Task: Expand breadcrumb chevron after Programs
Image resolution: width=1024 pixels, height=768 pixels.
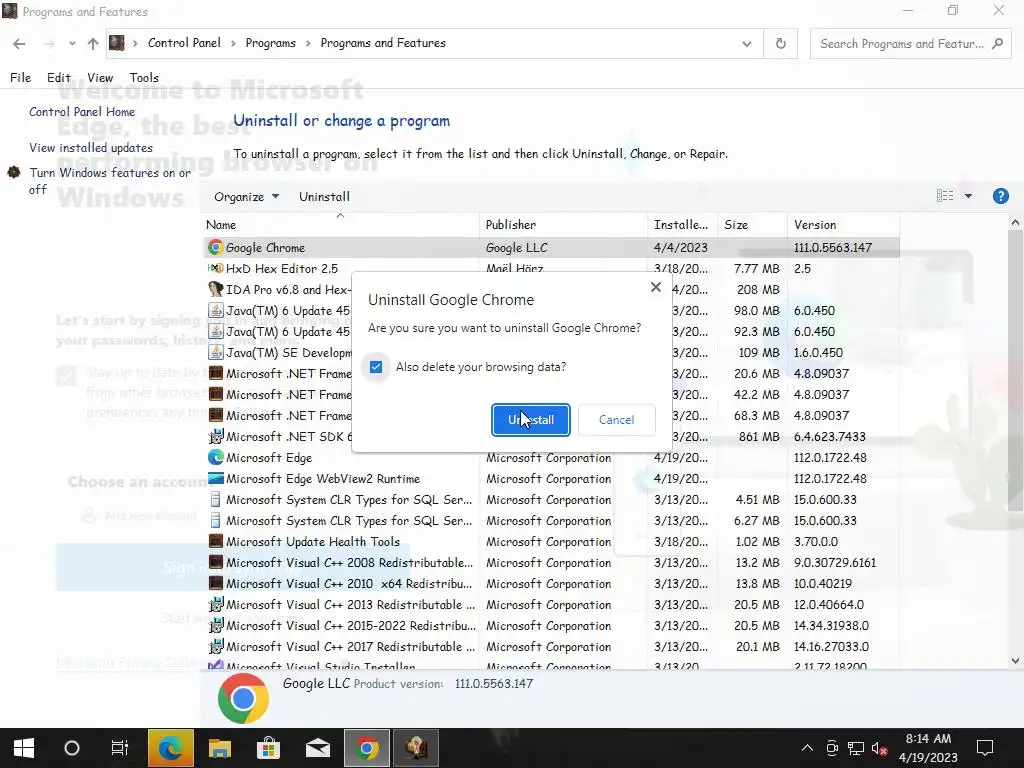Action: (x=308, y=43)
